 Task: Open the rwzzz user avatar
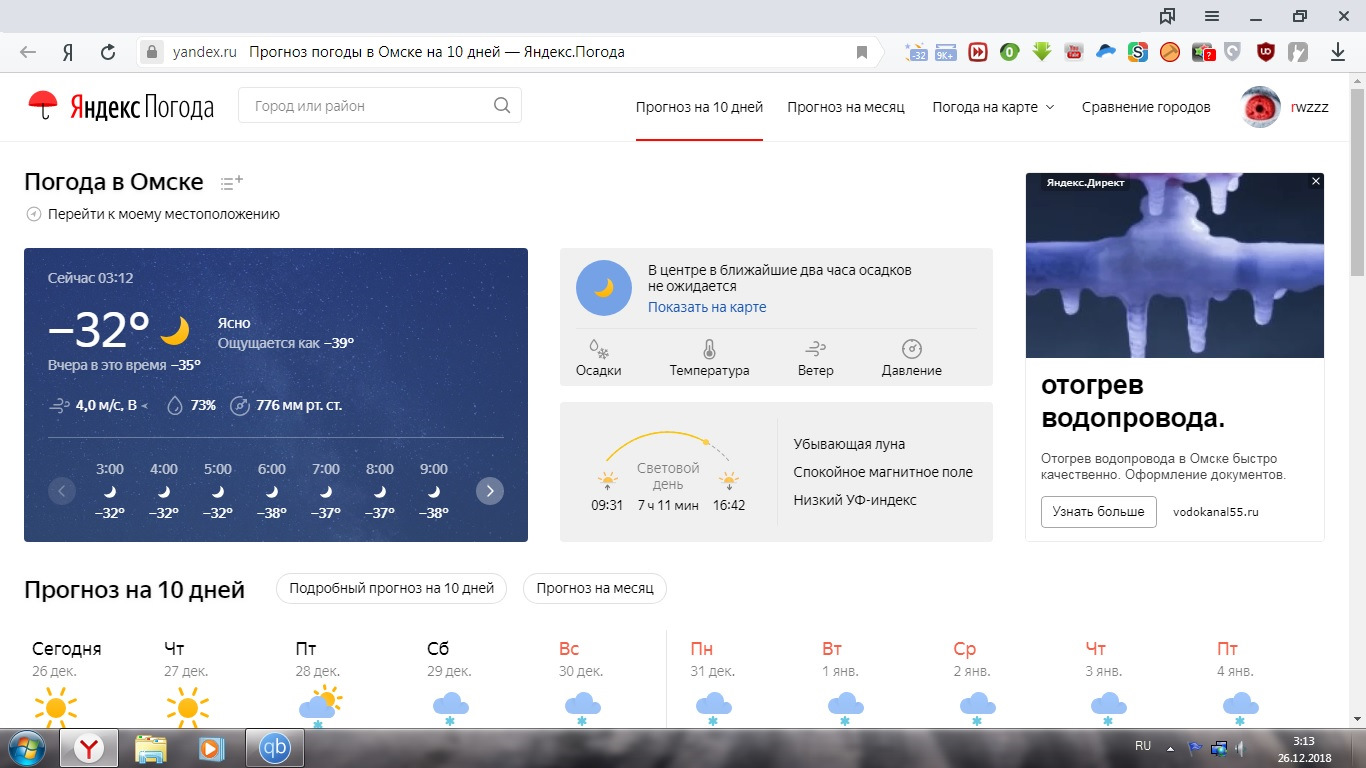[1260, 107]
